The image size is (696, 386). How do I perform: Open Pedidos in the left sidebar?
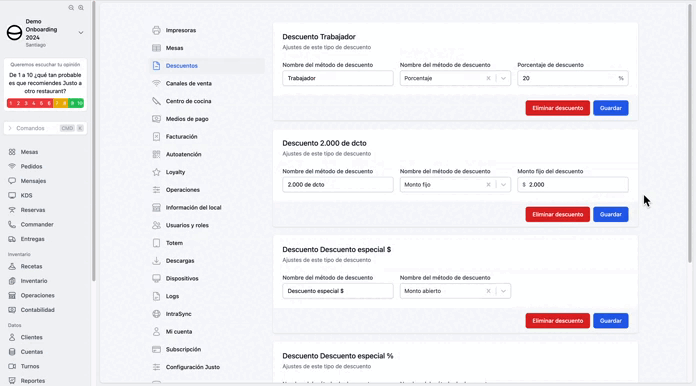pos(31,166)
